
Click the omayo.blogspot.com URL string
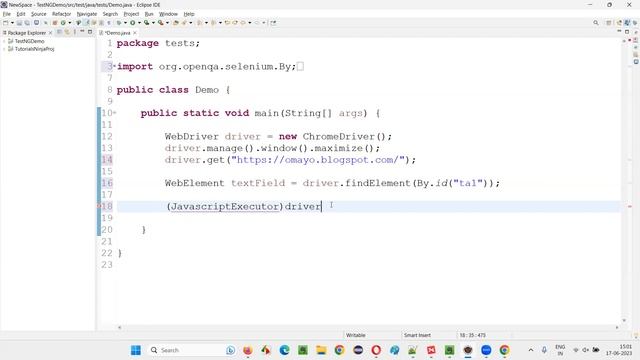point(318,160)
